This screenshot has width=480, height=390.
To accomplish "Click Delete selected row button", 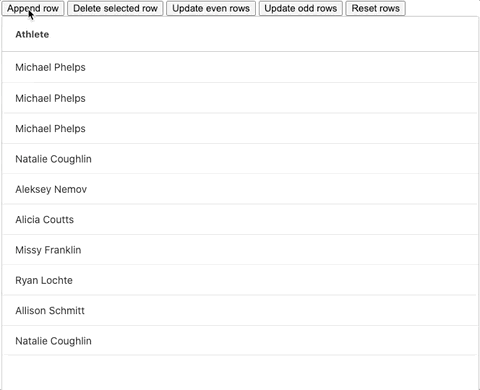I will coord(115,8).
